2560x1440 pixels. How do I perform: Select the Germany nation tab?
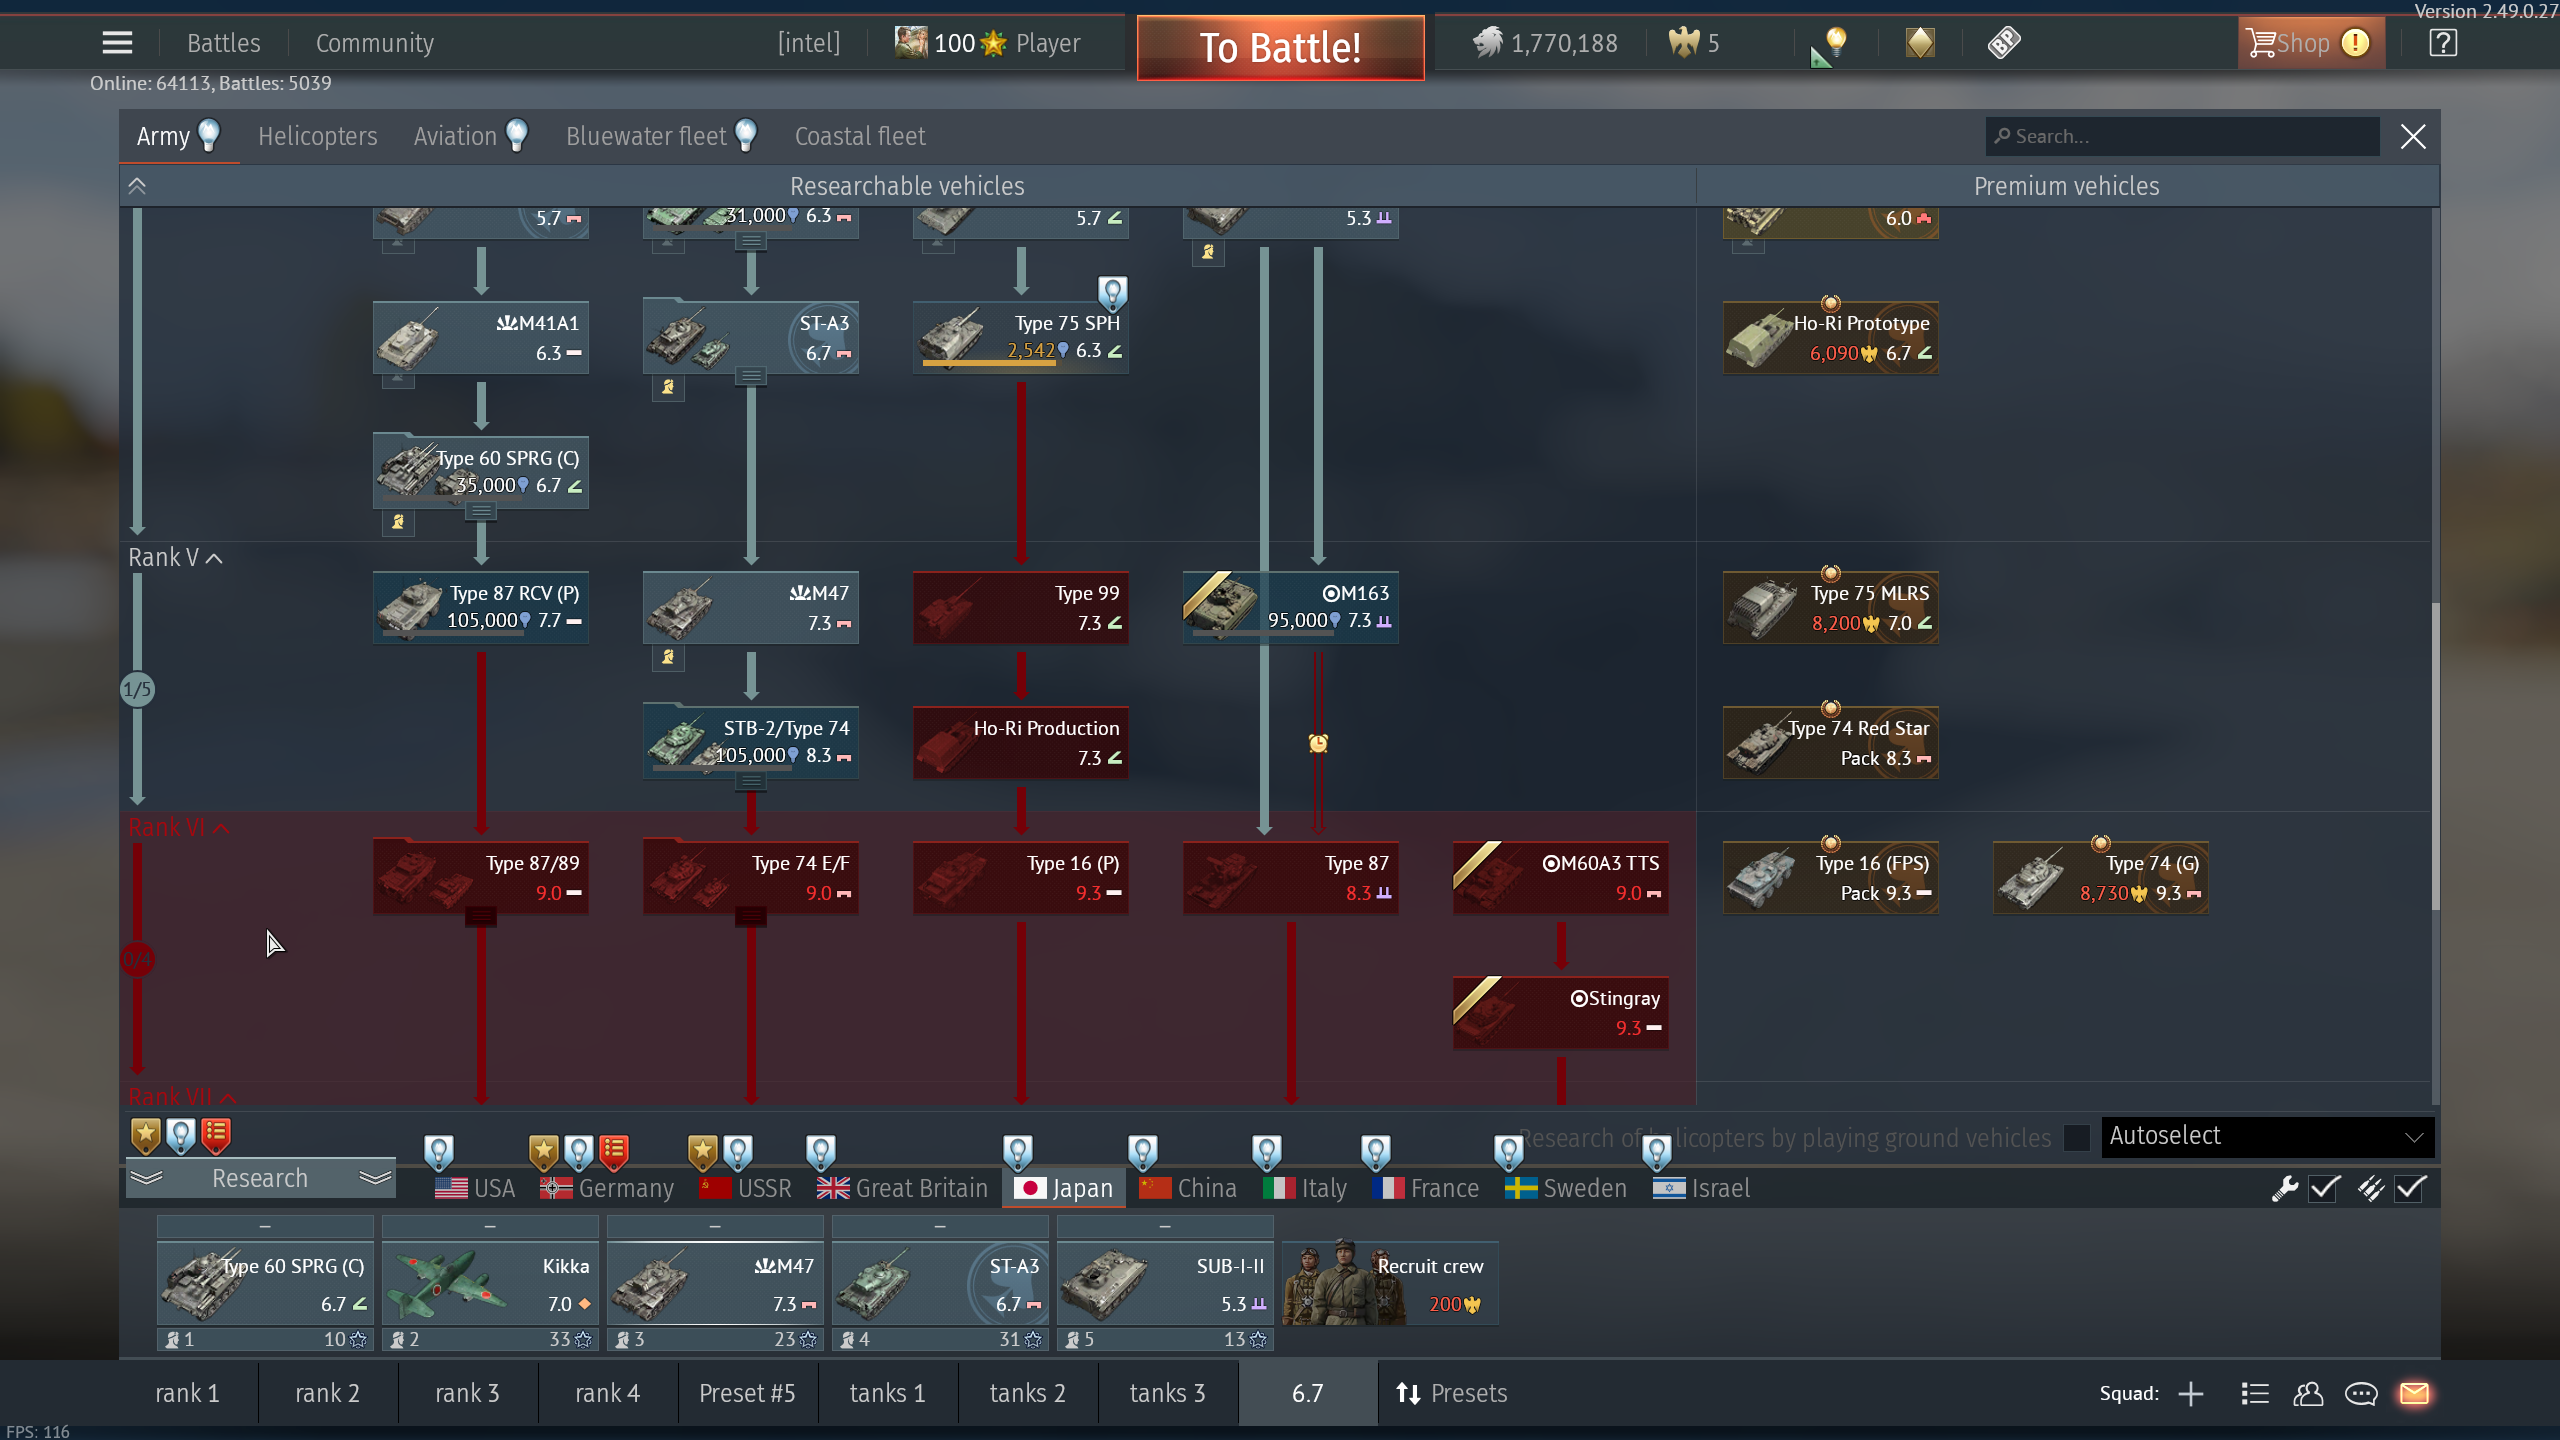608,1188
